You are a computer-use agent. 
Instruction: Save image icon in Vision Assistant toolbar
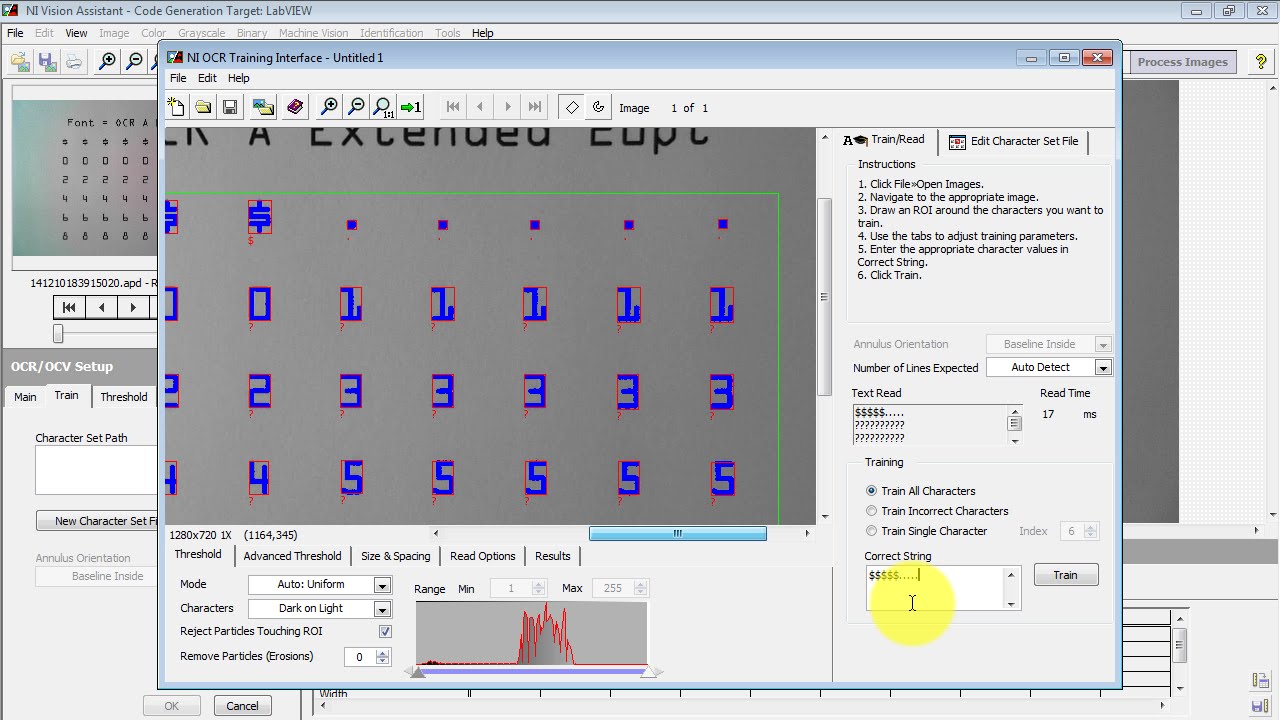tap(47, 62)
